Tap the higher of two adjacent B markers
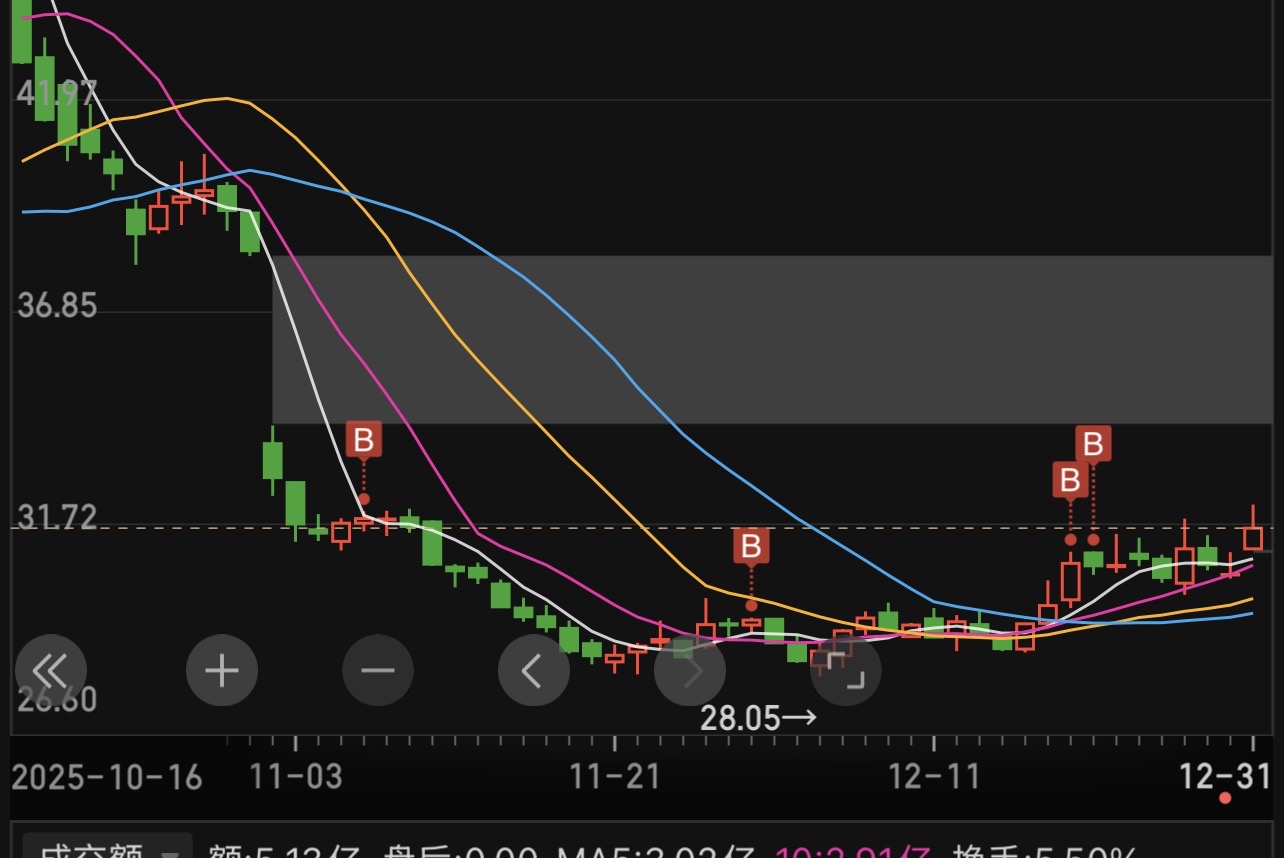The image size is (1284, 858). [1093, 443]
